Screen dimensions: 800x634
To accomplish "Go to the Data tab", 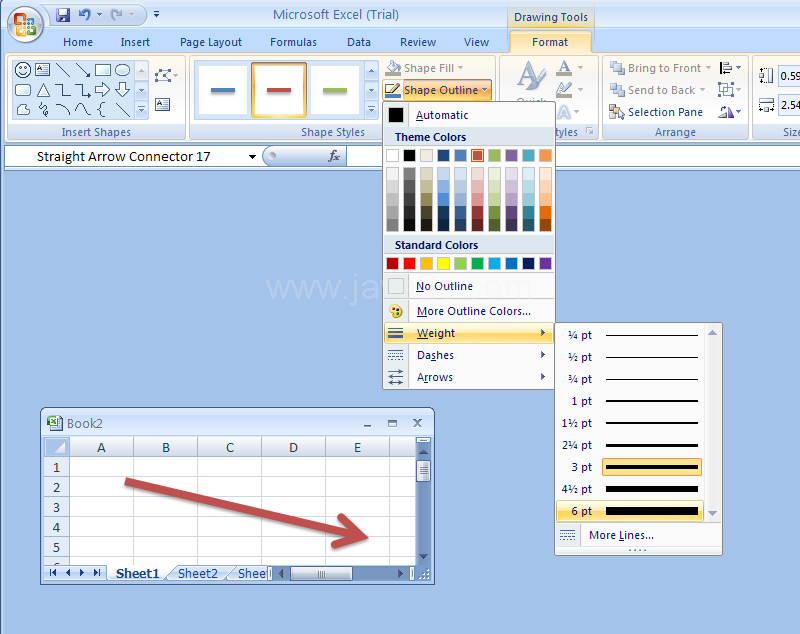I will (359, 42).
